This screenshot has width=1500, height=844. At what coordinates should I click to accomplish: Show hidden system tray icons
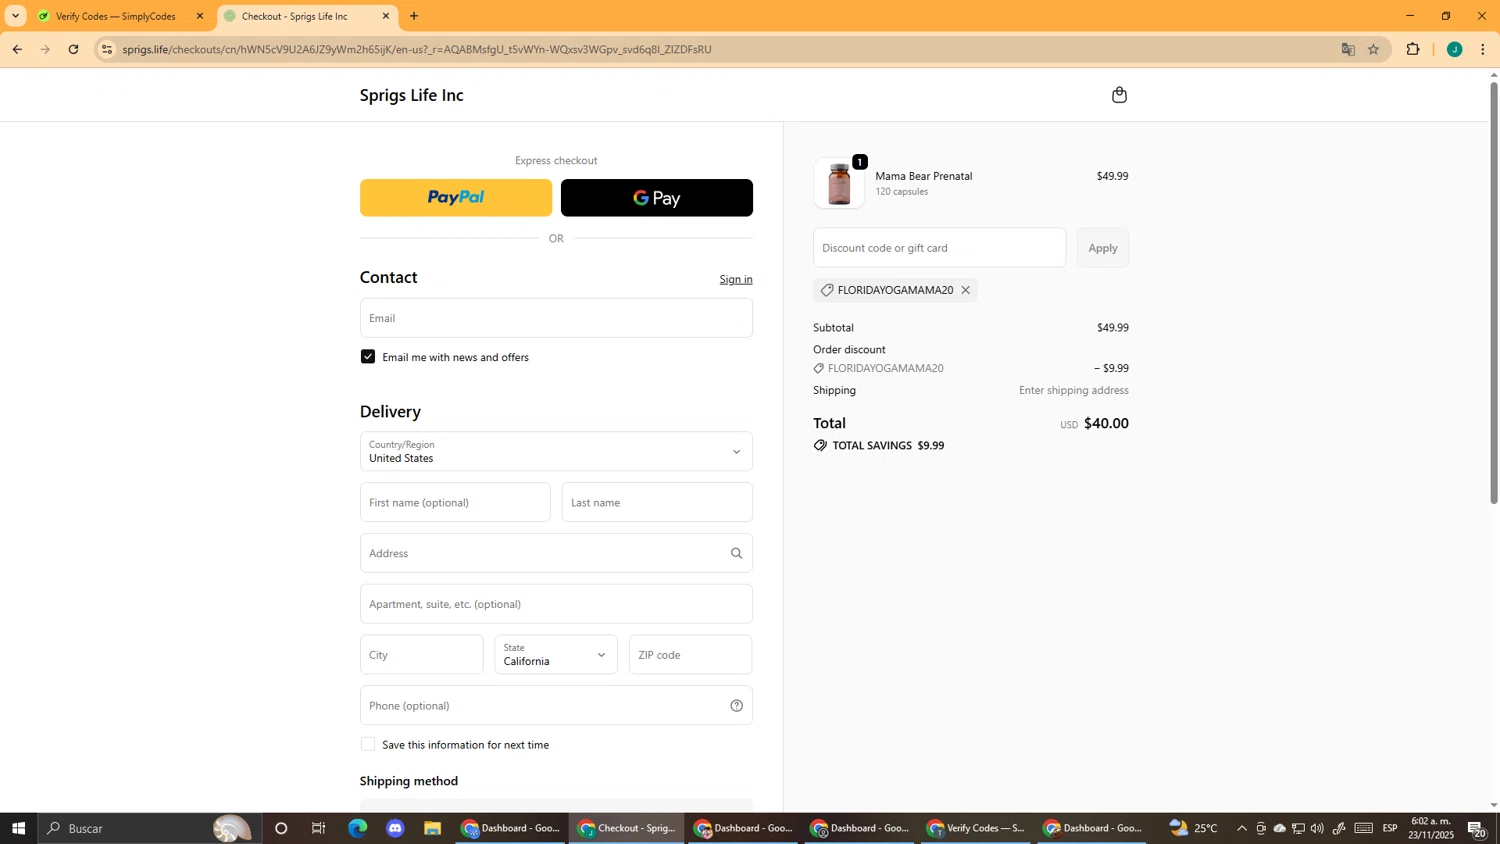coord(1242,828)
